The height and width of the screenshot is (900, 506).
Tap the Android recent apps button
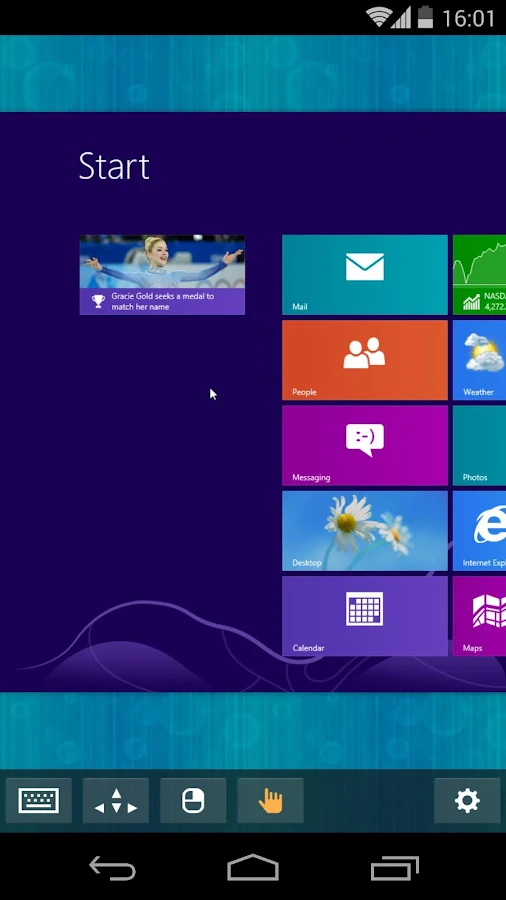394,867
